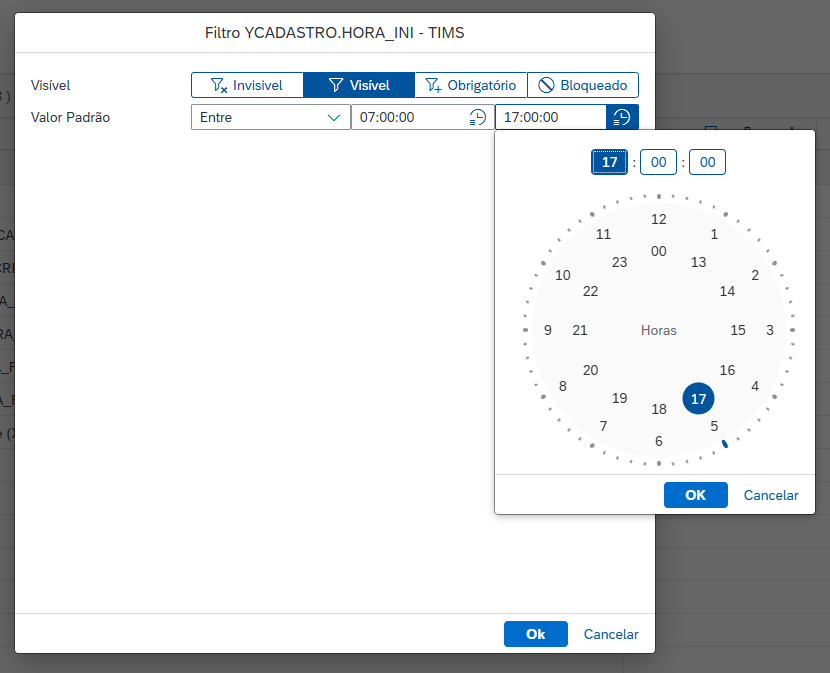The image size is (830, 673).
Task: Pick hour 10 on the clock
Action: point(563,275)
